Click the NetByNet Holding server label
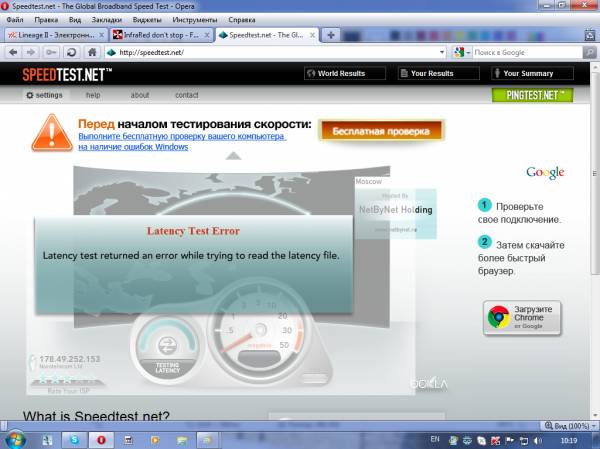600x449 pixels. click(x=396, y=210)
